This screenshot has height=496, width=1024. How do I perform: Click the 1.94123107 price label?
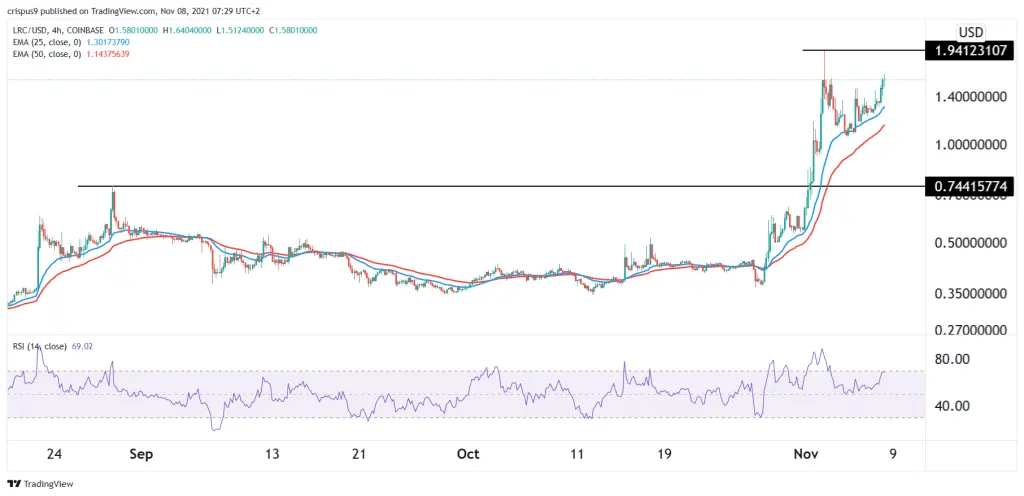[970, 50]
